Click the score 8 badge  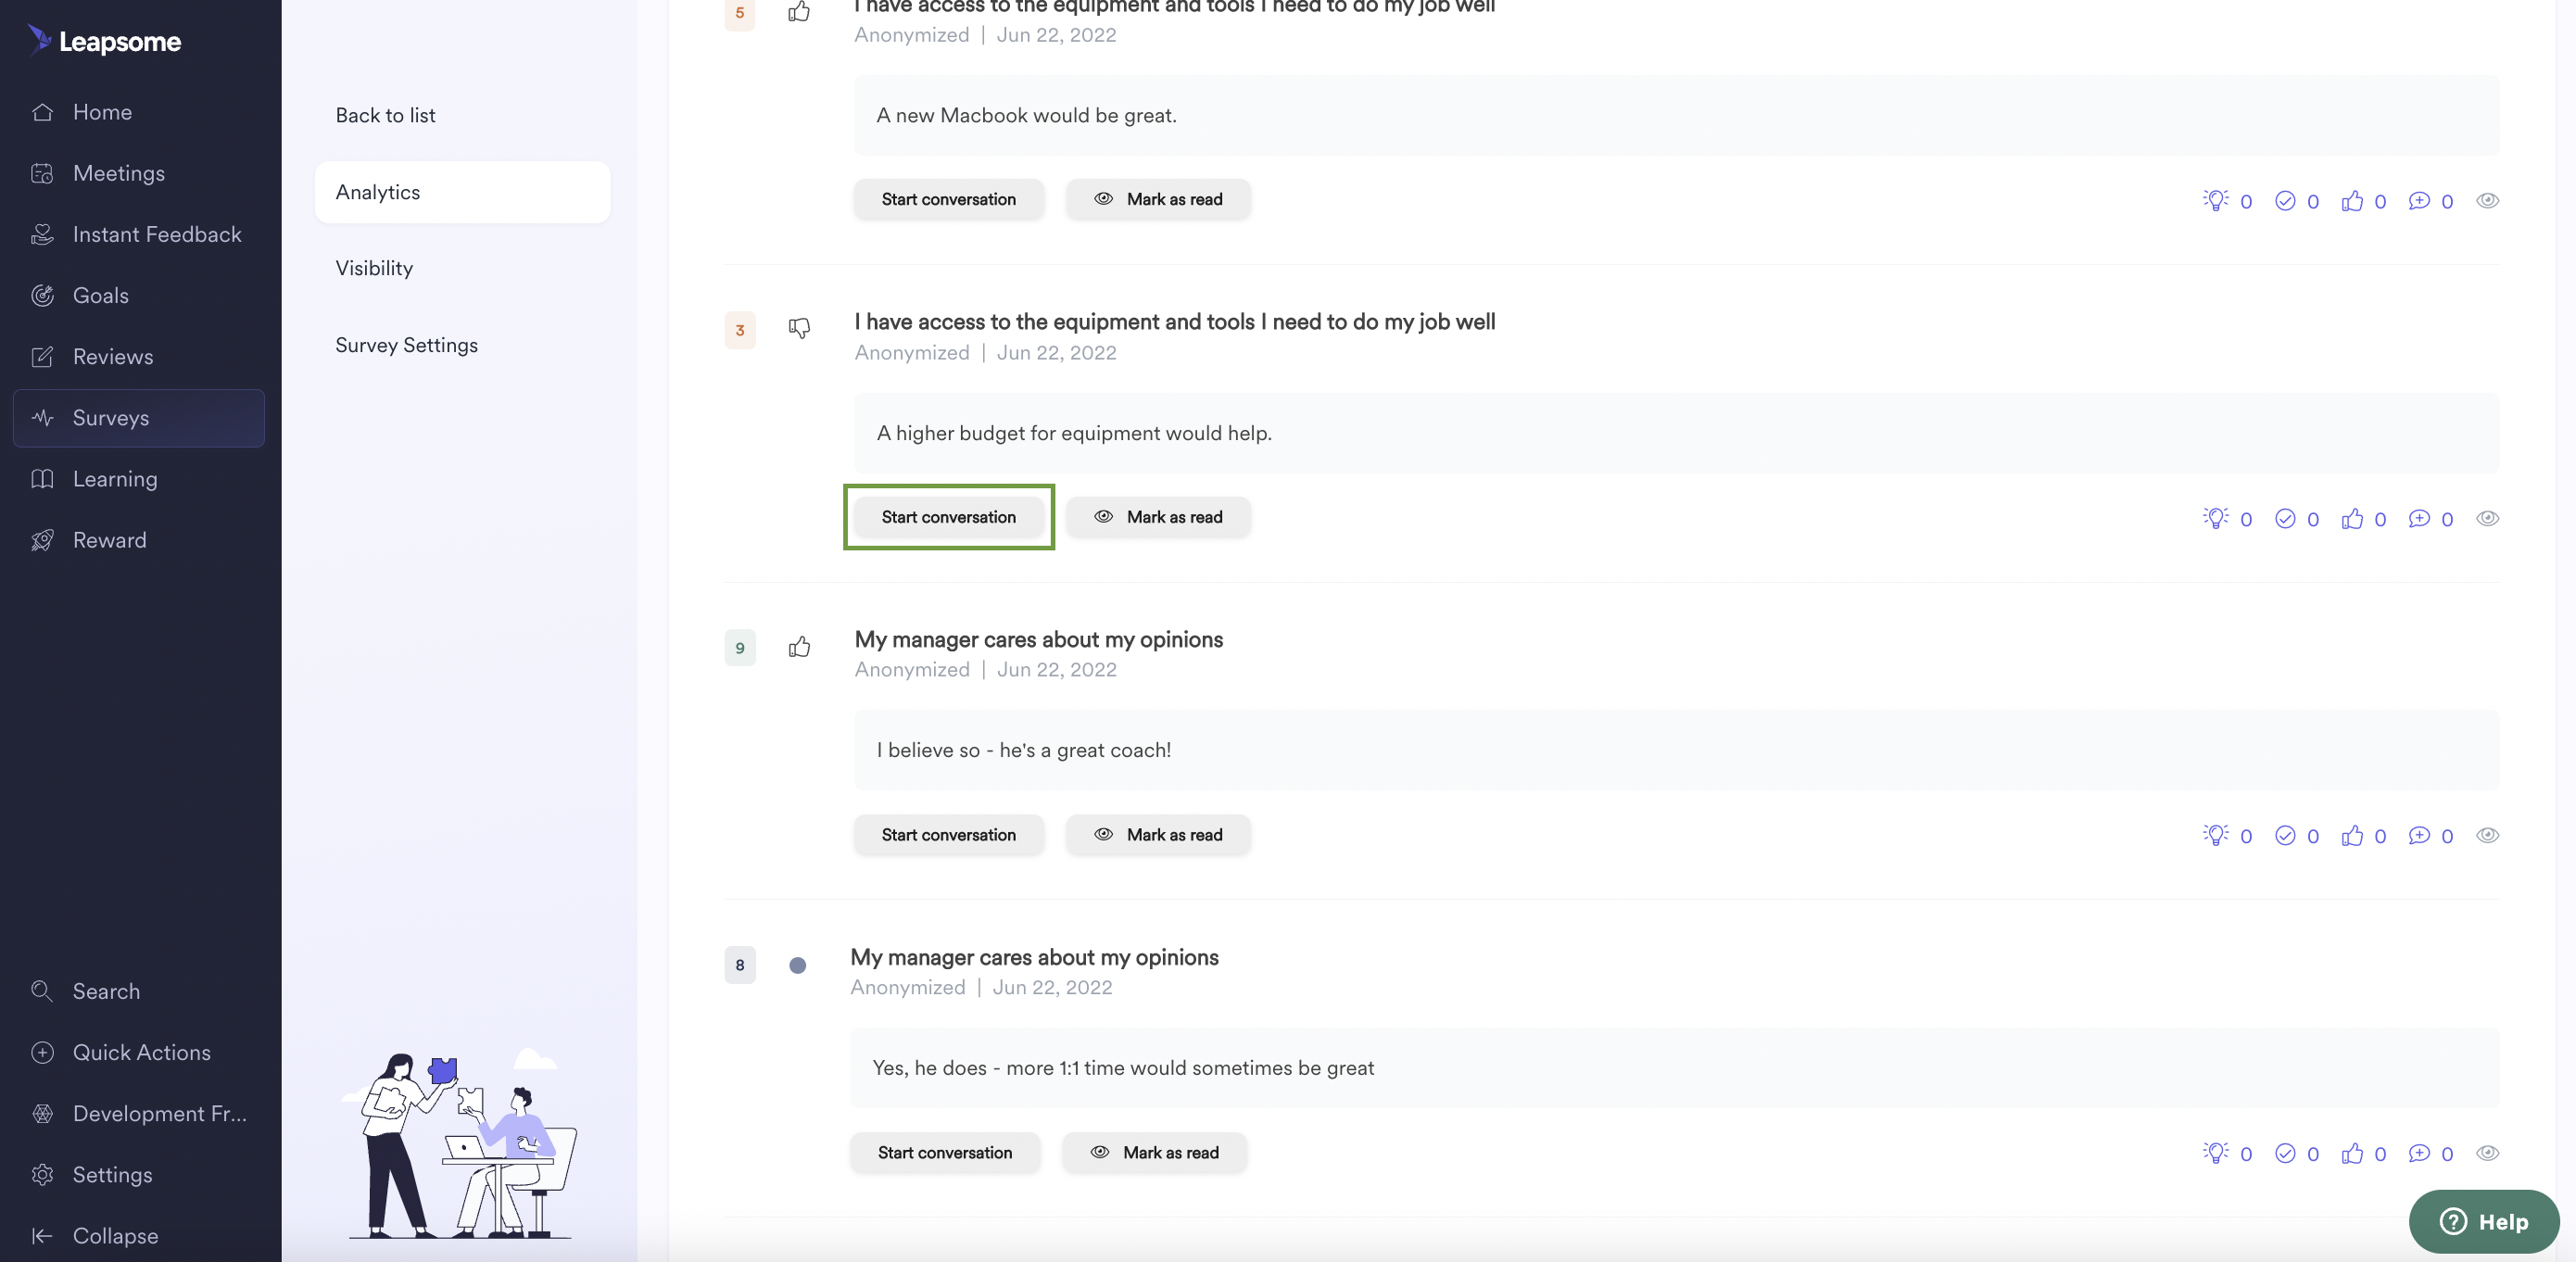[739, 965]
